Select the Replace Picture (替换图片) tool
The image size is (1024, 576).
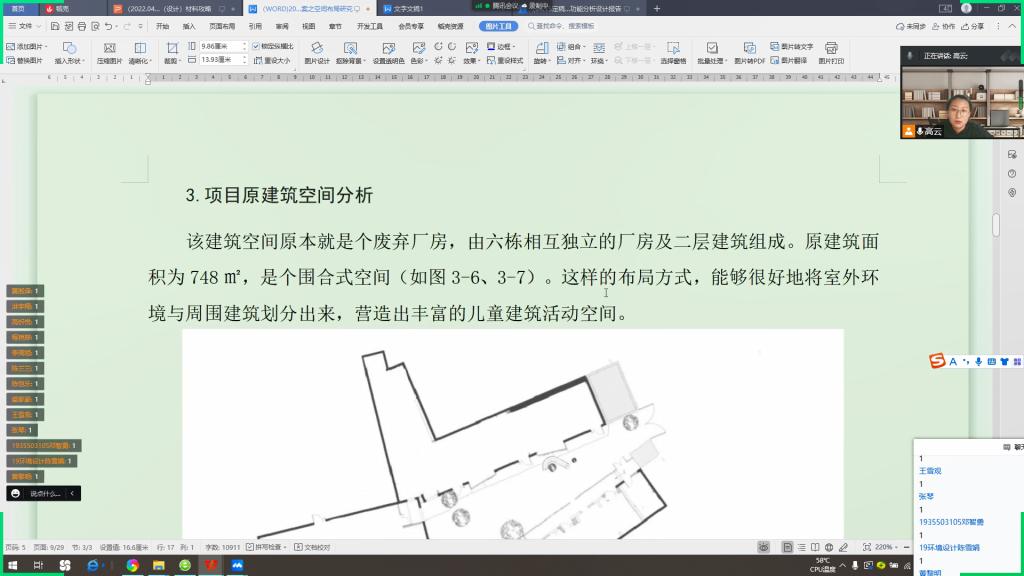coord(25,60)
